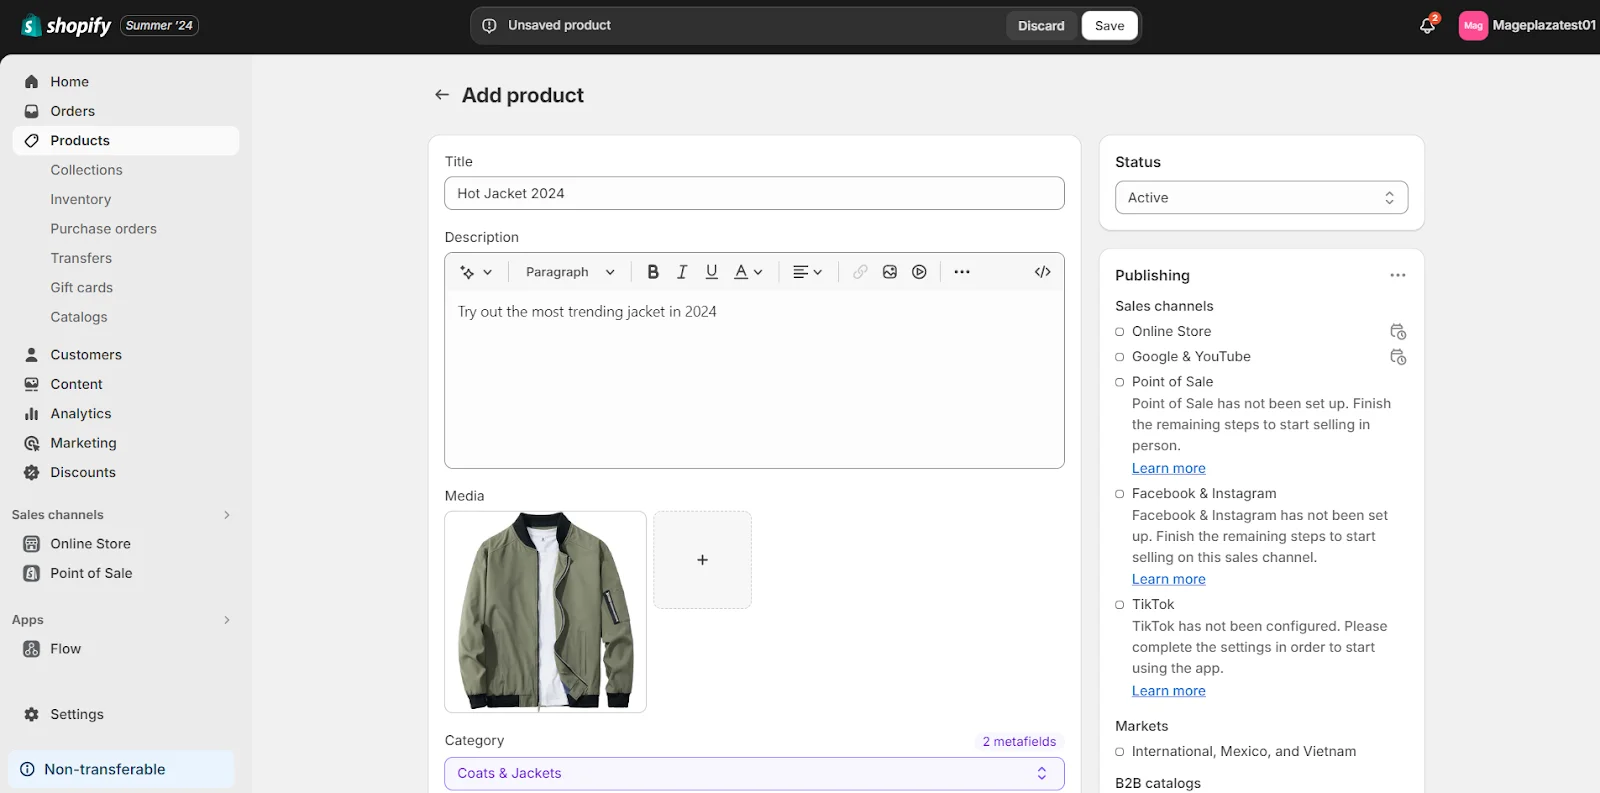Open the Mageplazatest01 account avatar
The height and width of the screenshot is (793, 1600).
[x=1473, y=26]
